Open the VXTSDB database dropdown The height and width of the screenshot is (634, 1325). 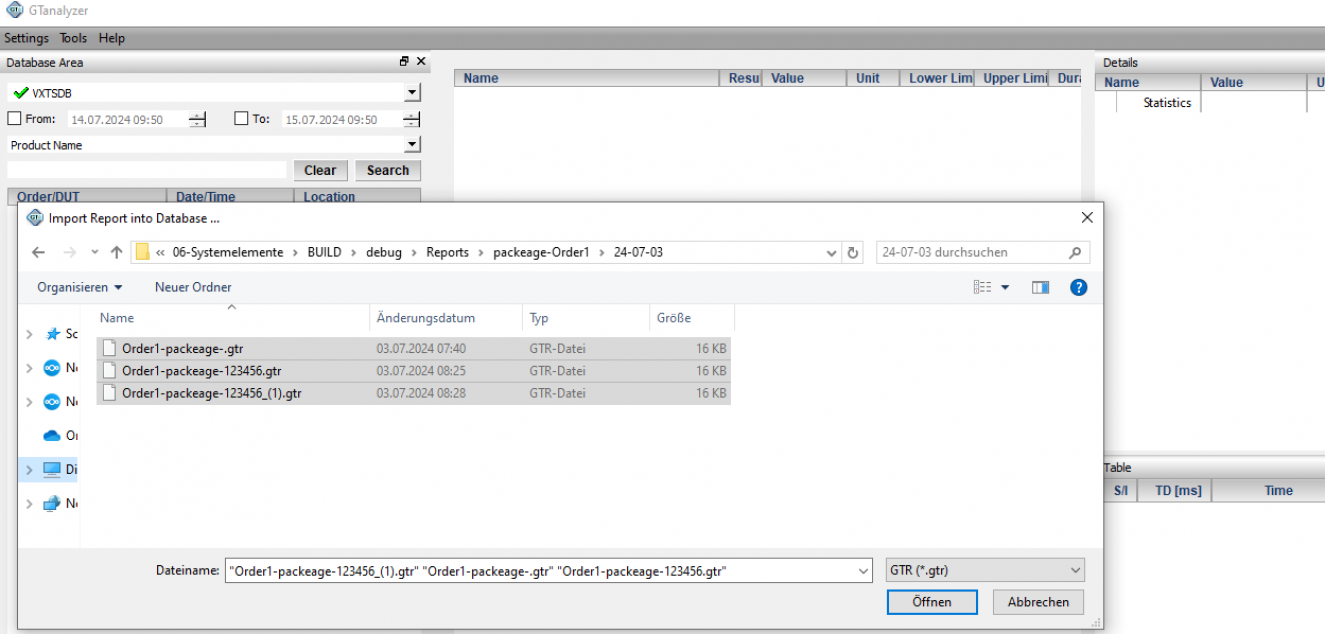(412, 93)
